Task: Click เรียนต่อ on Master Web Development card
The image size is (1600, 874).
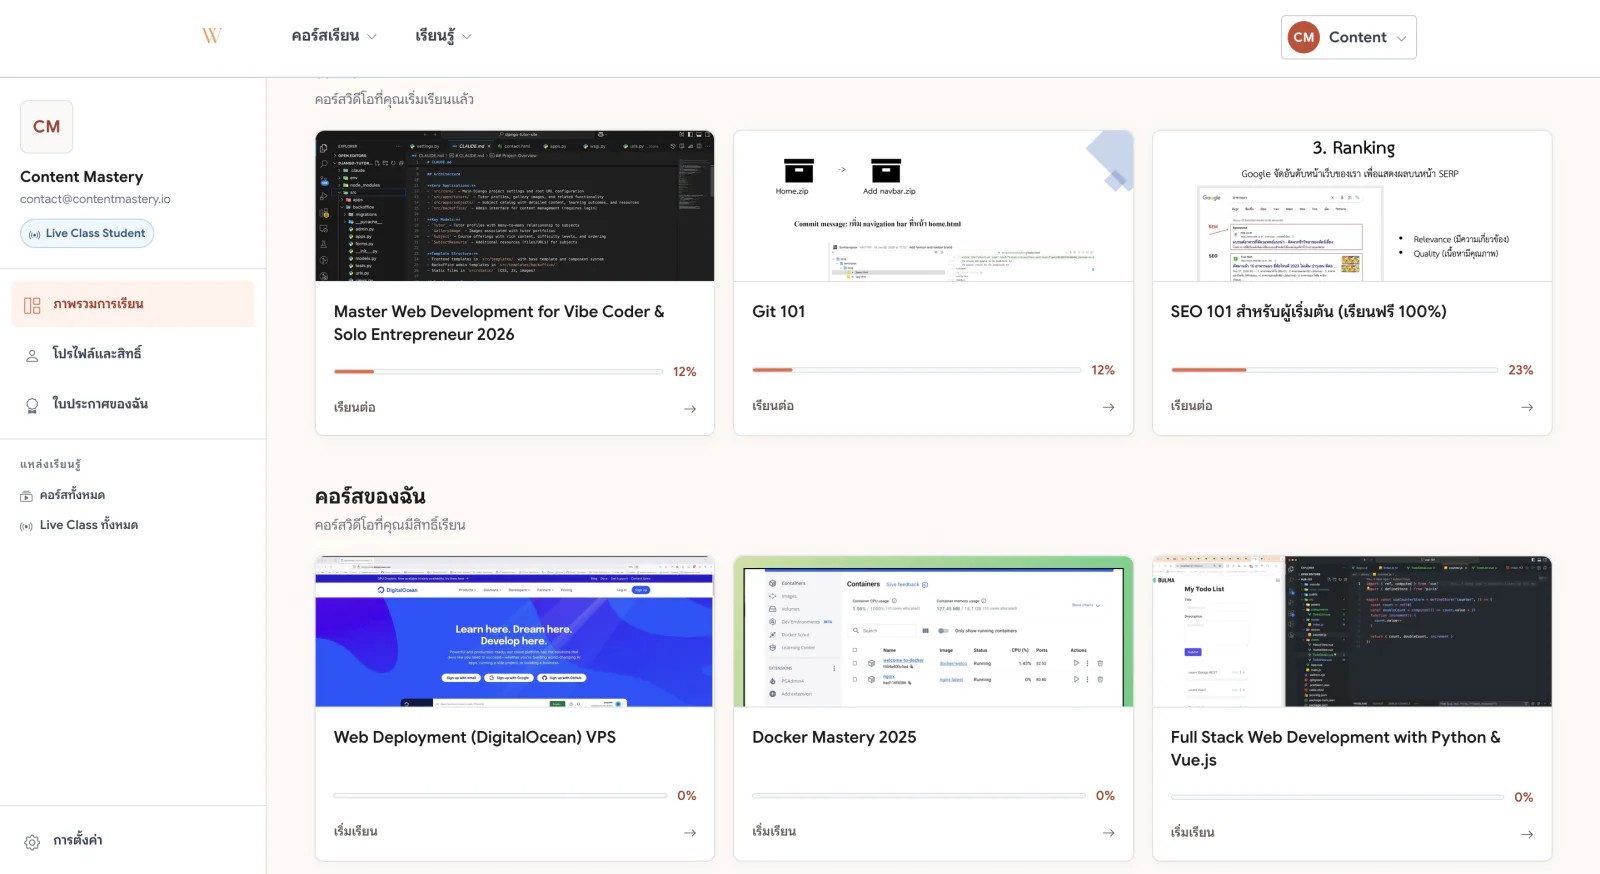Action: pyautogui.click(x=355, y=408)
